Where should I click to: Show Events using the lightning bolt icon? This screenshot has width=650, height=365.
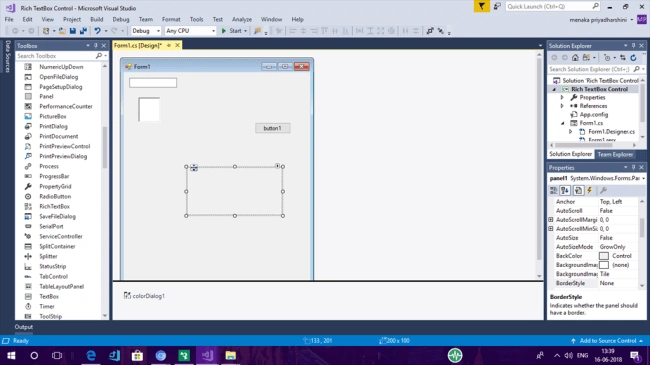pos(589,190)
